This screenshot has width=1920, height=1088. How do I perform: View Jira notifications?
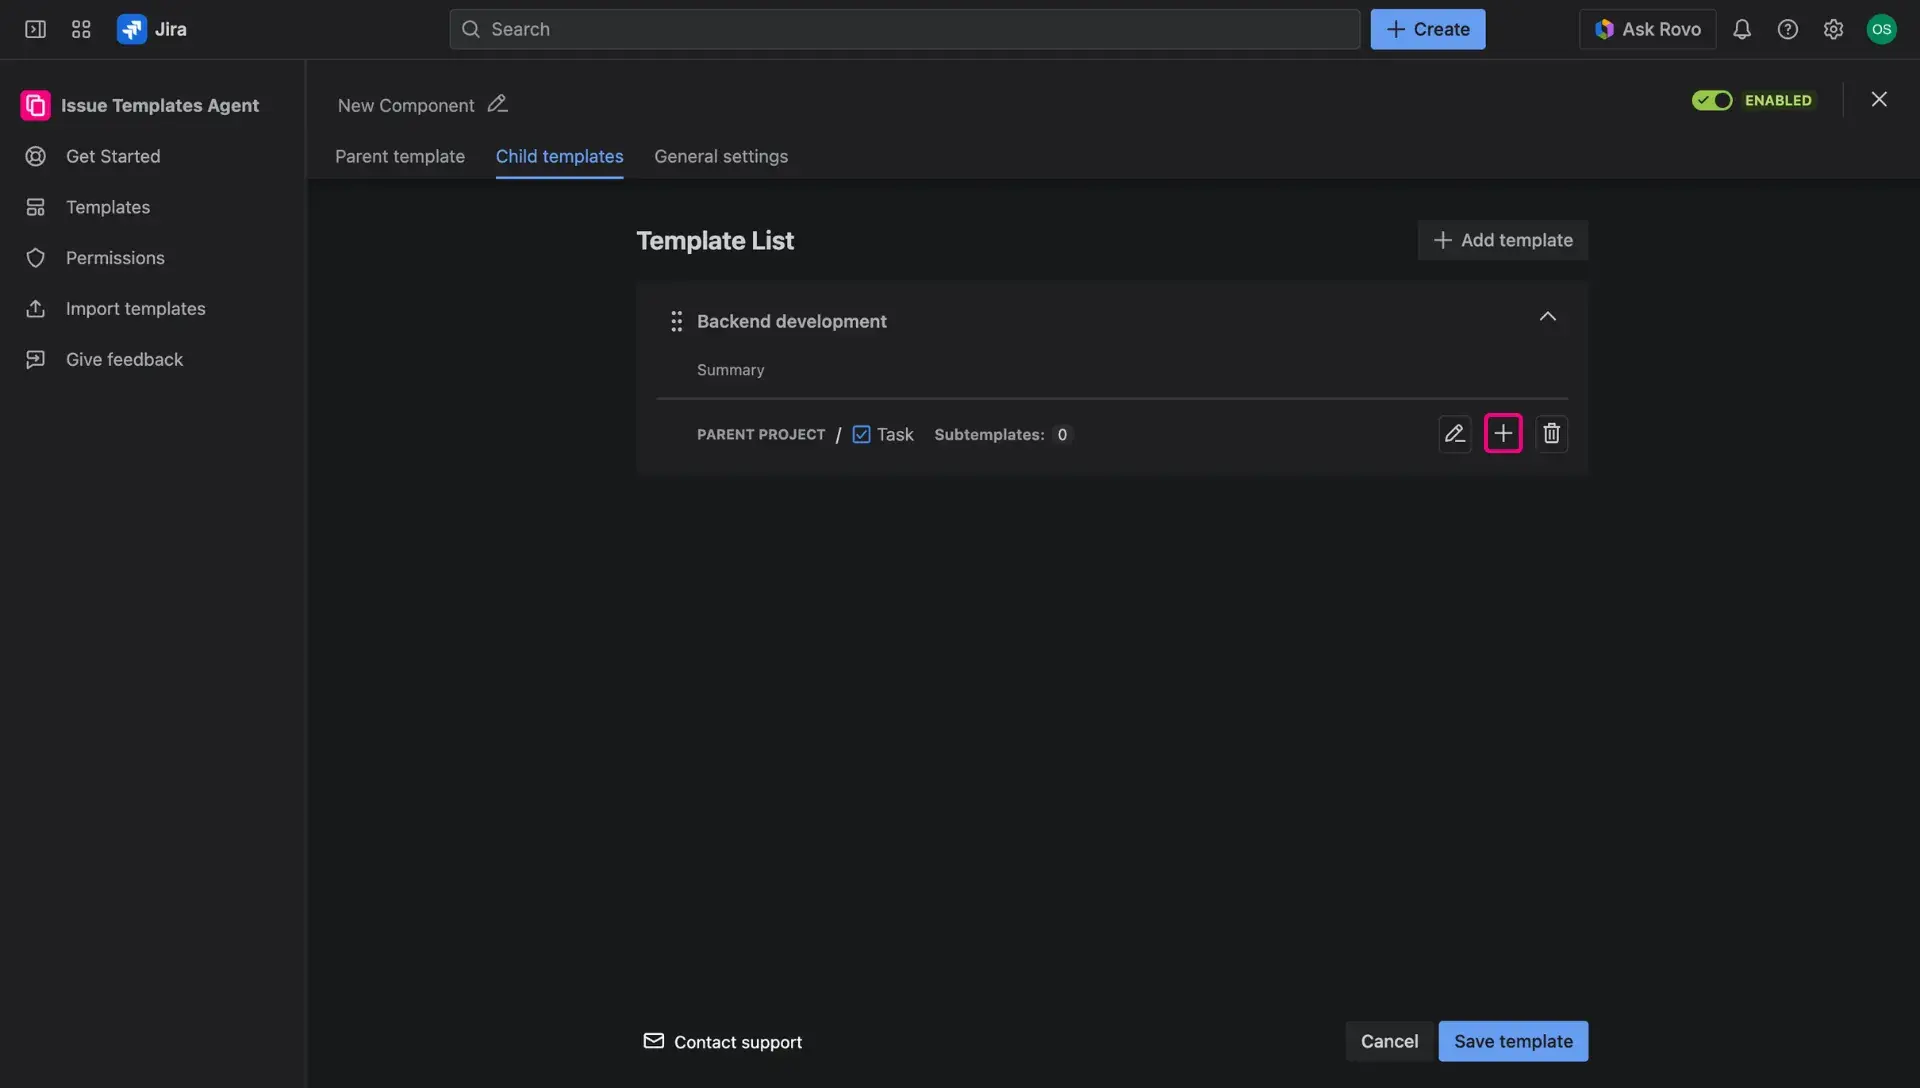pyautogui.click(x=1742, y=29)
